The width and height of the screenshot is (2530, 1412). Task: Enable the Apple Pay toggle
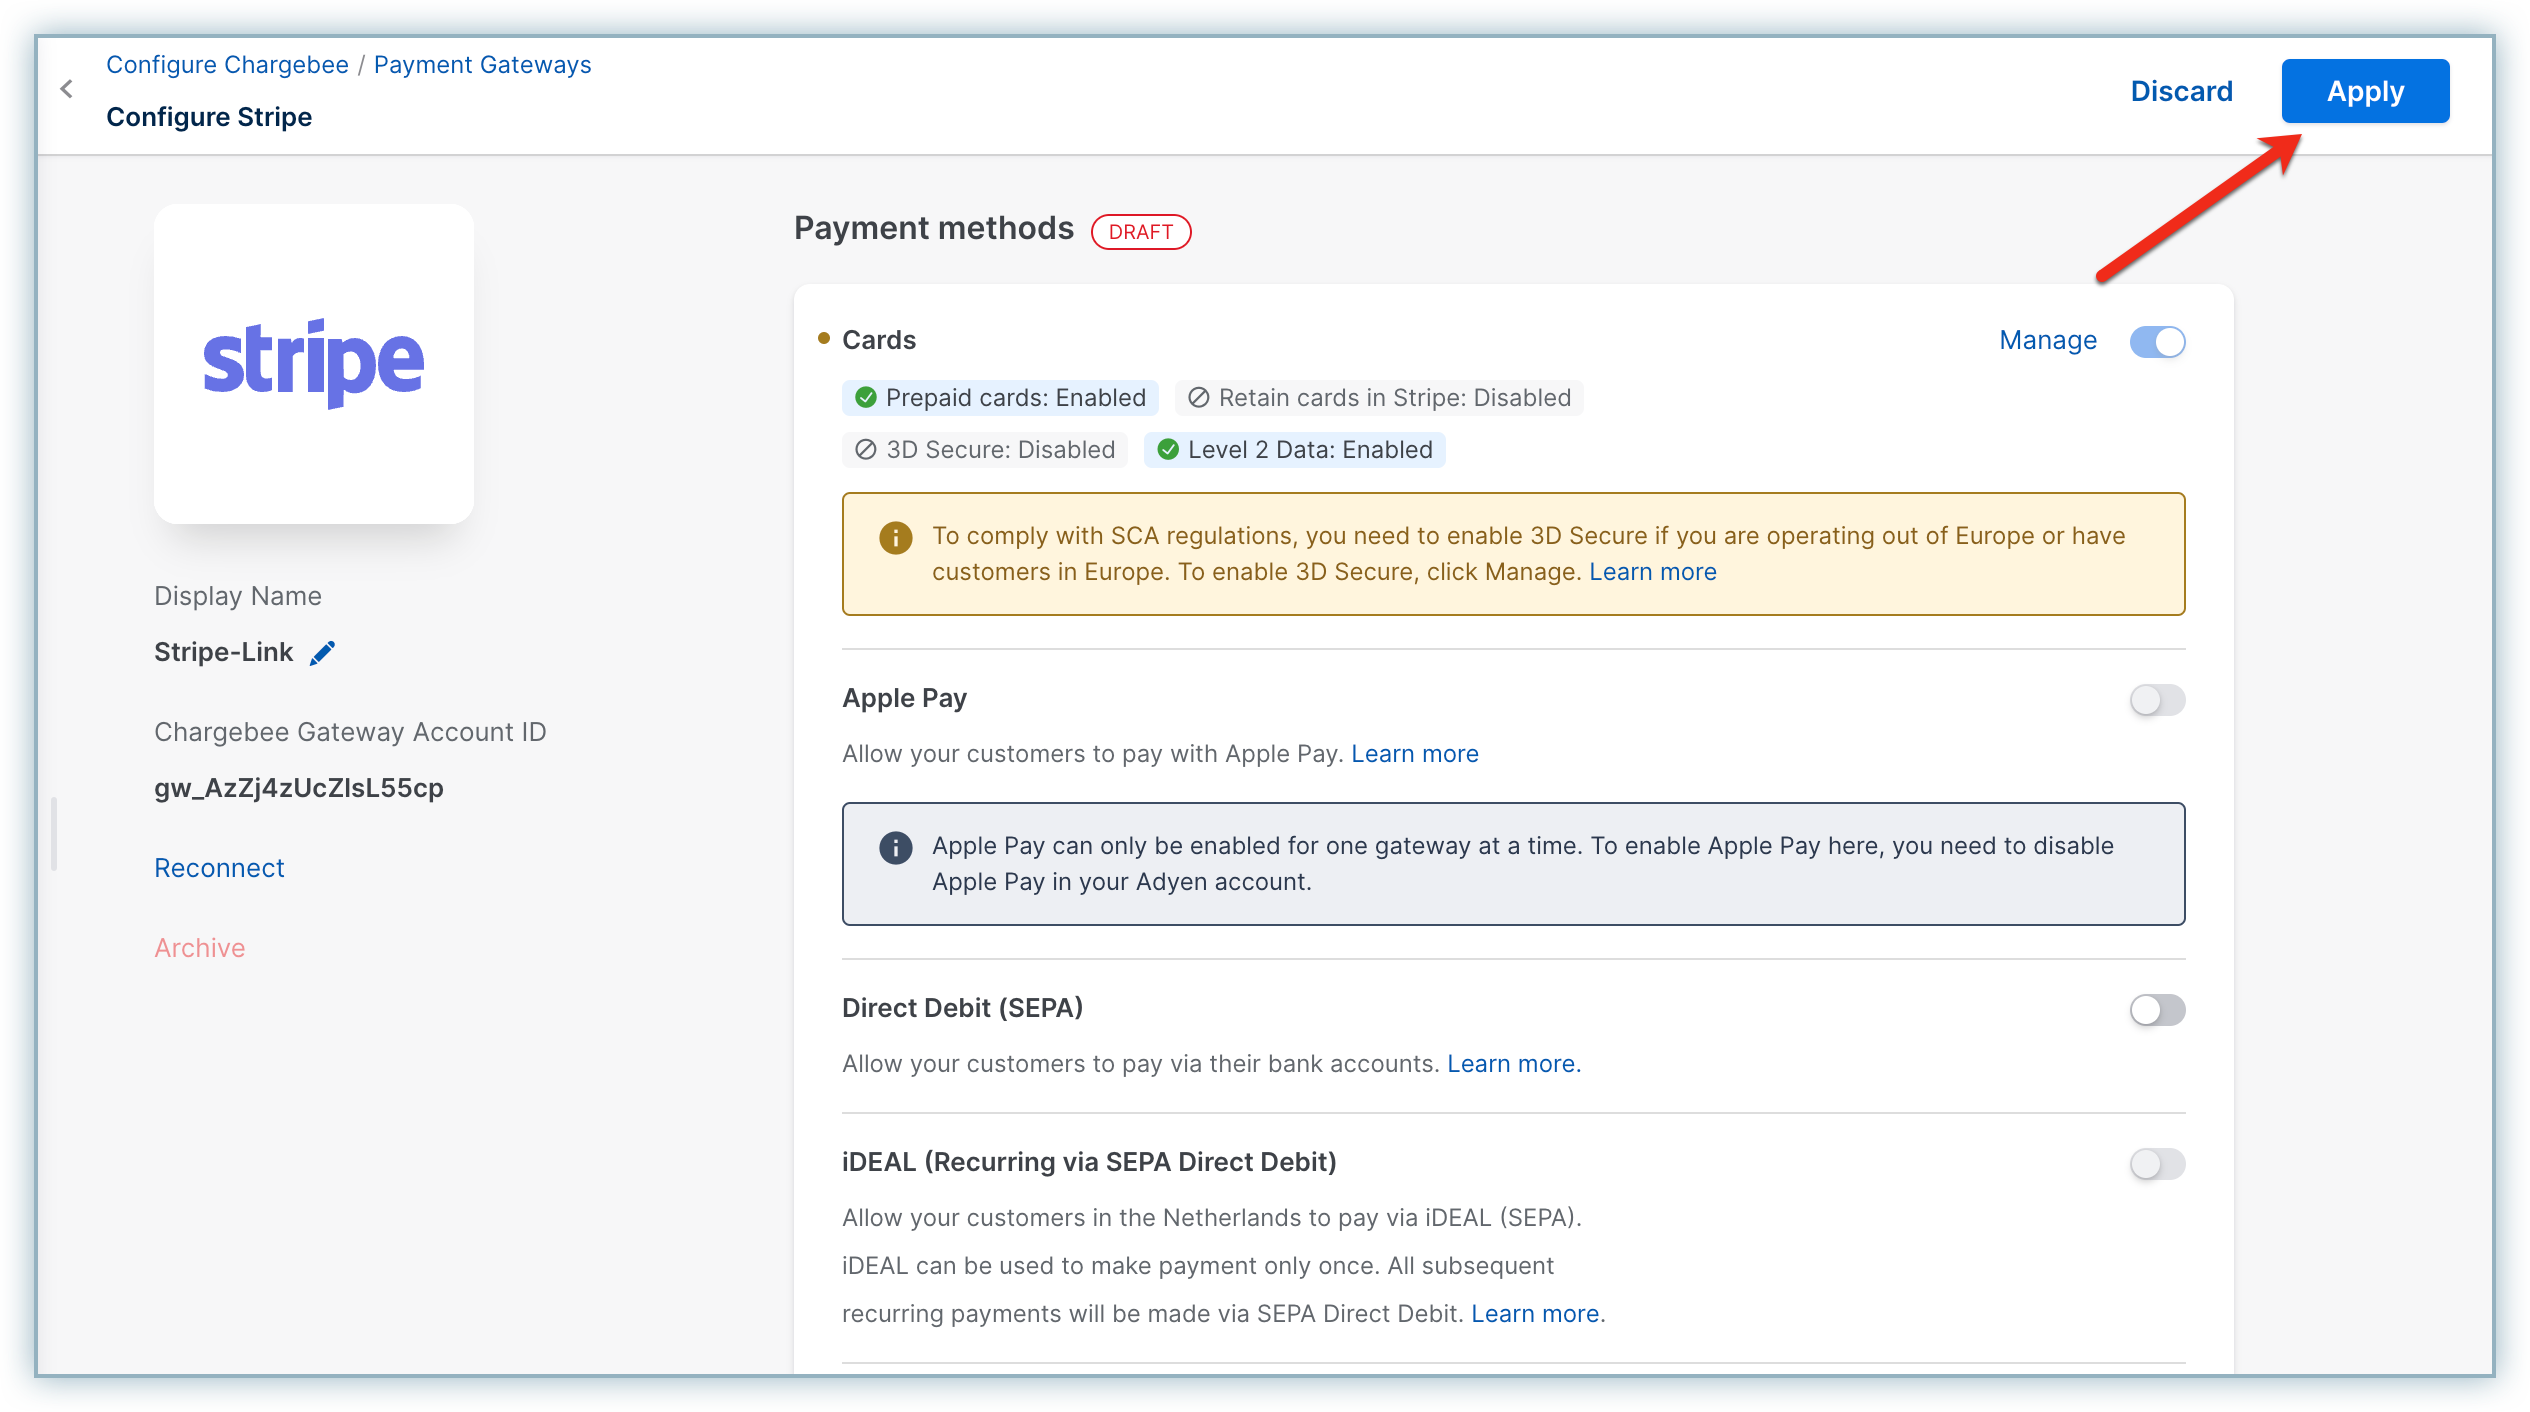tap(2157, 700)
